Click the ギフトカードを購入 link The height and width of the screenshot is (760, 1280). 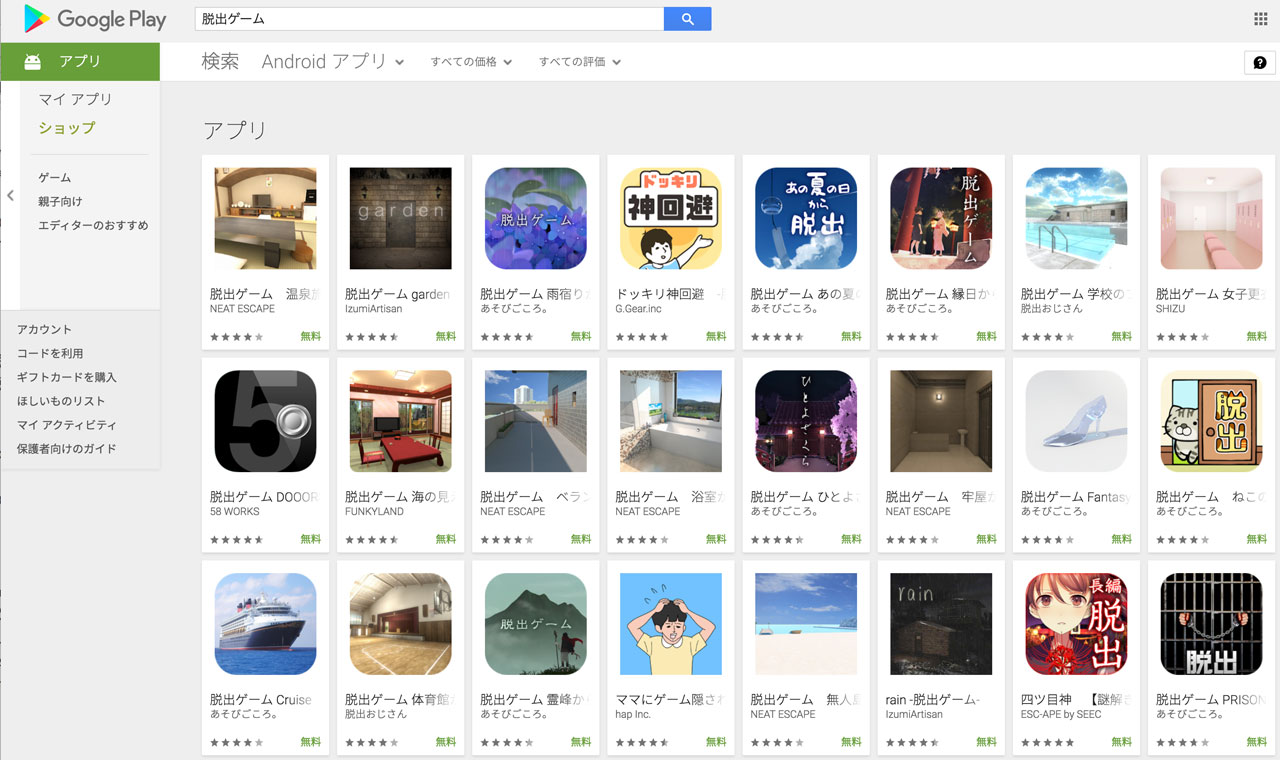[x=67, y=377]
